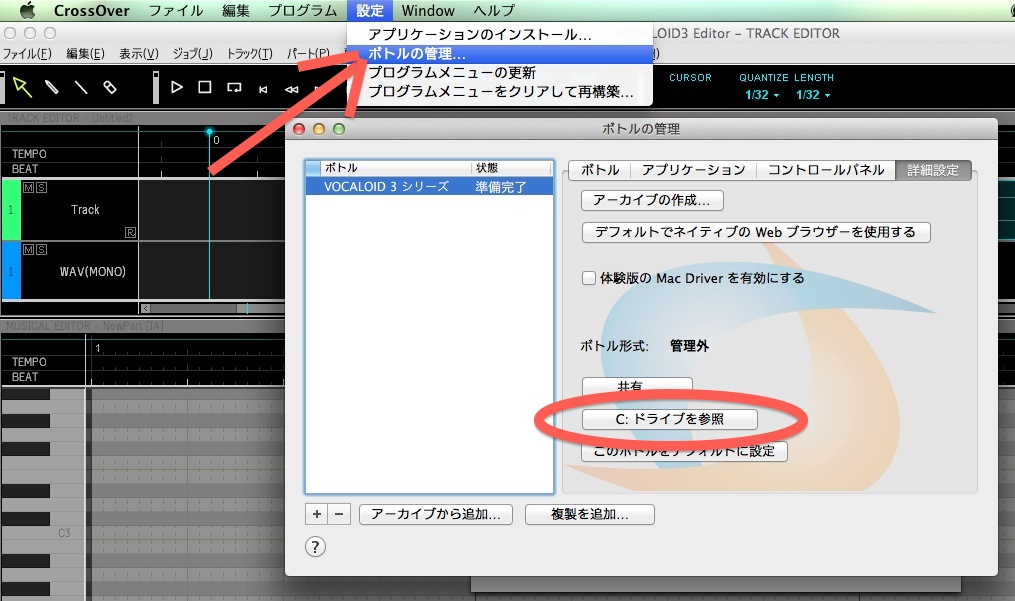This screenshot has height=601, width=1015.
Task: Open VOCALOID トラック(T) menu
Action: (x=249, y=54)
